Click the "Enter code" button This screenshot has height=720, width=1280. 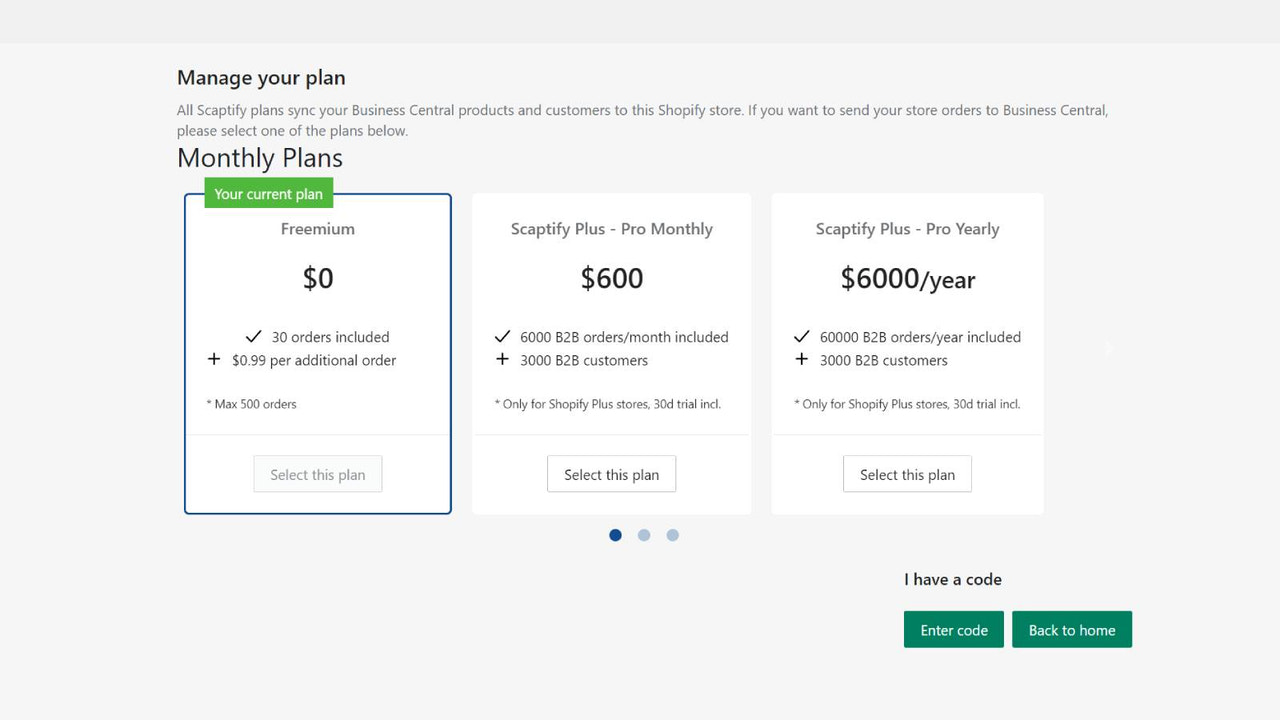(x=953, y=629)
